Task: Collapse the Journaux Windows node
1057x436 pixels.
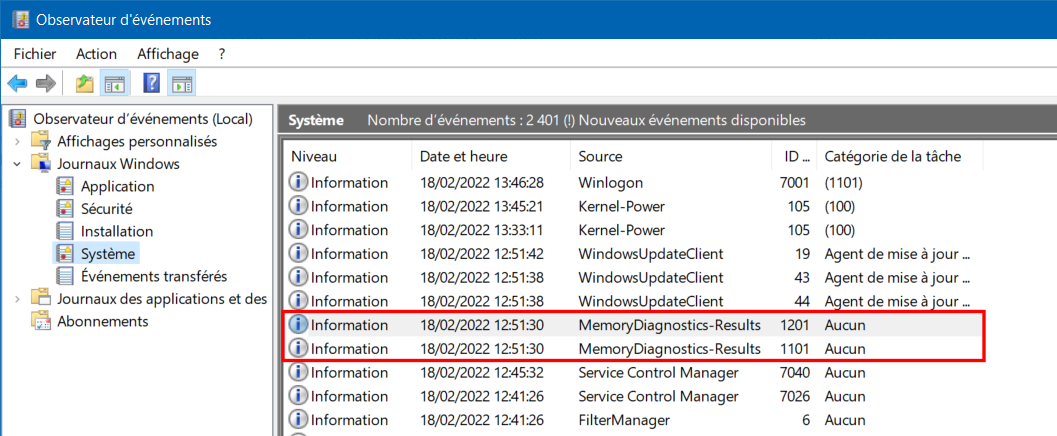Action: click(x=18, y=164)
